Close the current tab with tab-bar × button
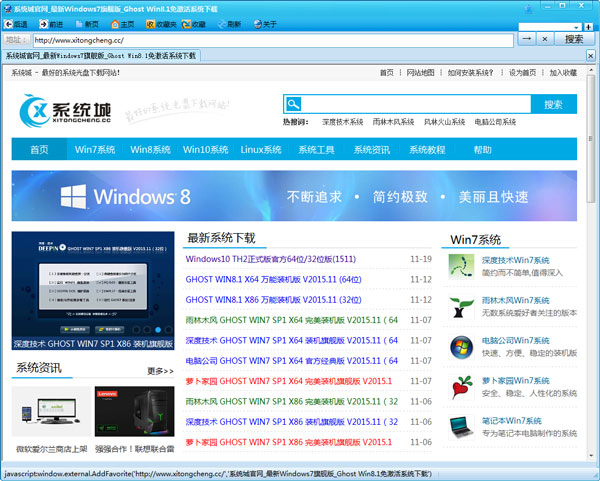 590,56
